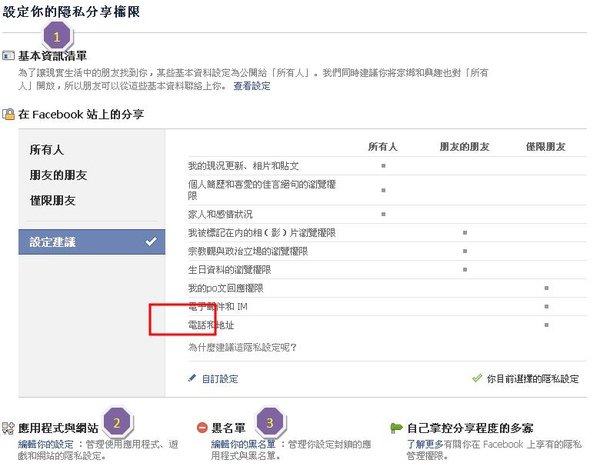Select the 所有人 sharing preset
This screenshot has width=600, height=473.
(46, 150)
